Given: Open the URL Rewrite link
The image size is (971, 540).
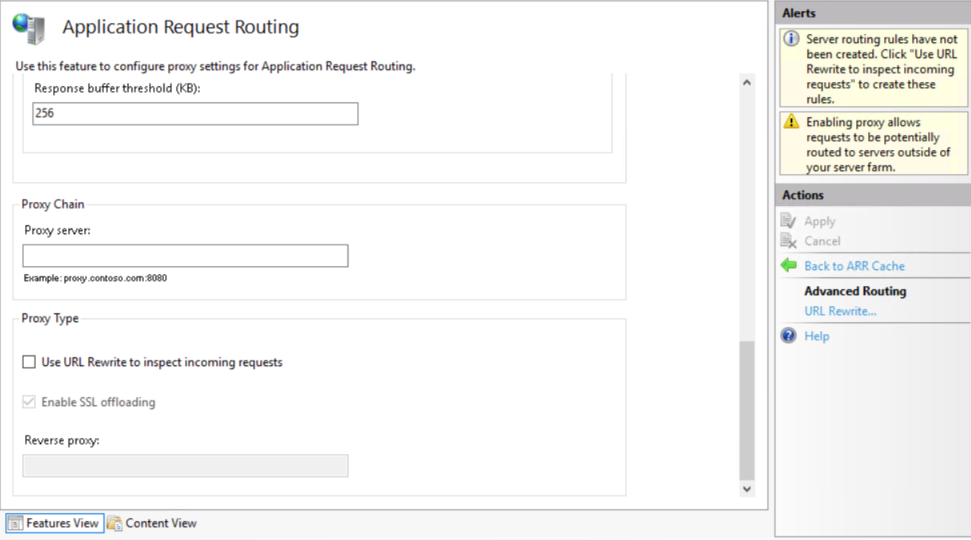Looking at the screenshot, I should 840,311.
